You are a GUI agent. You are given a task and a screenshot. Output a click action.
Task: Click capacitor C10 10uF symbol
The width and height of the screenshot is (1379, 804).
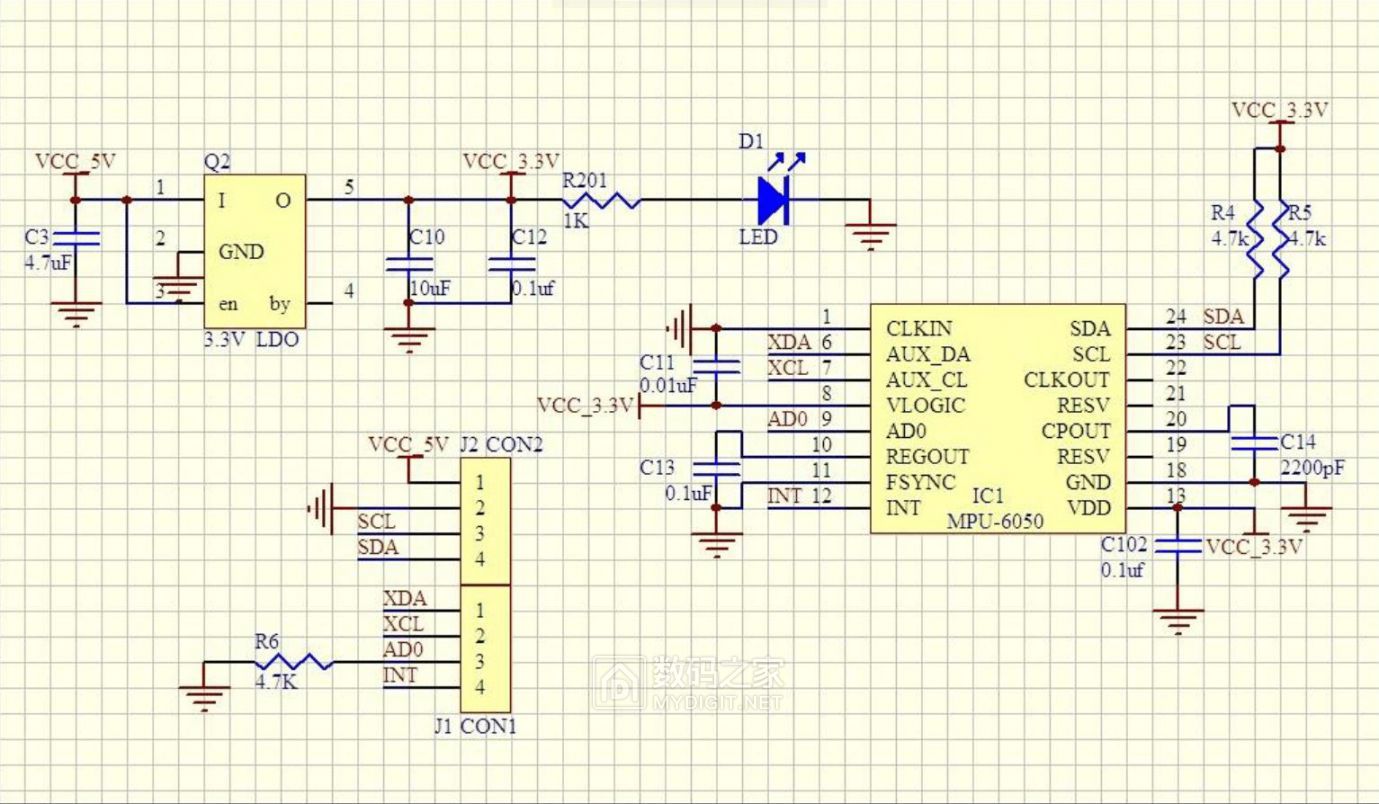tap(408, 262)
